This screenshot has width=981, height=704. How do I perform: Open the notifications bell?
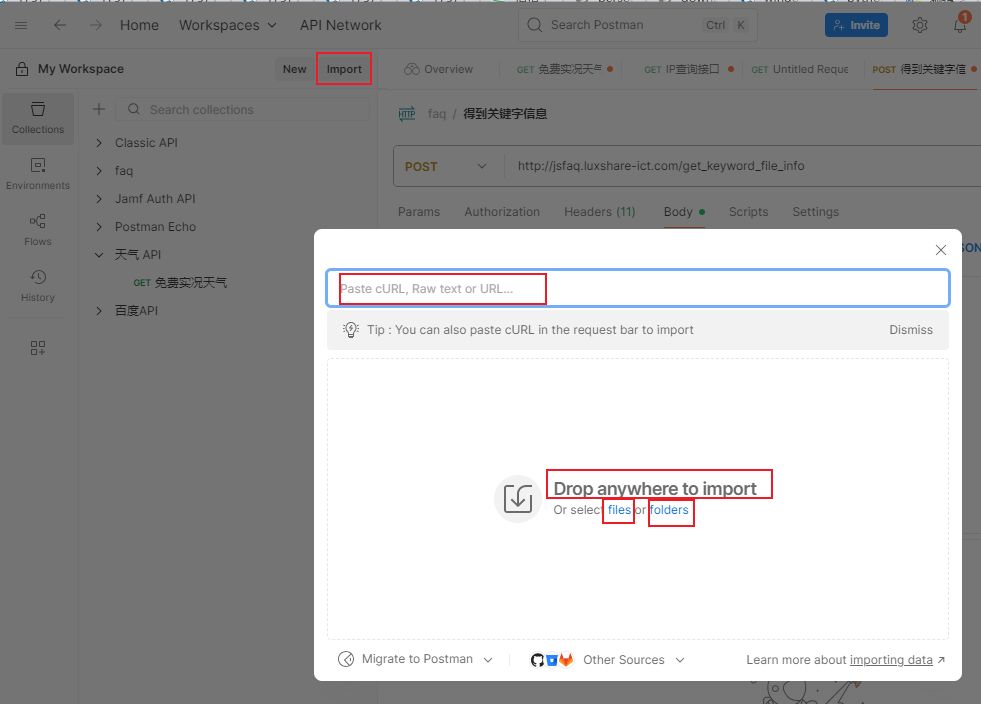point(960,25)
